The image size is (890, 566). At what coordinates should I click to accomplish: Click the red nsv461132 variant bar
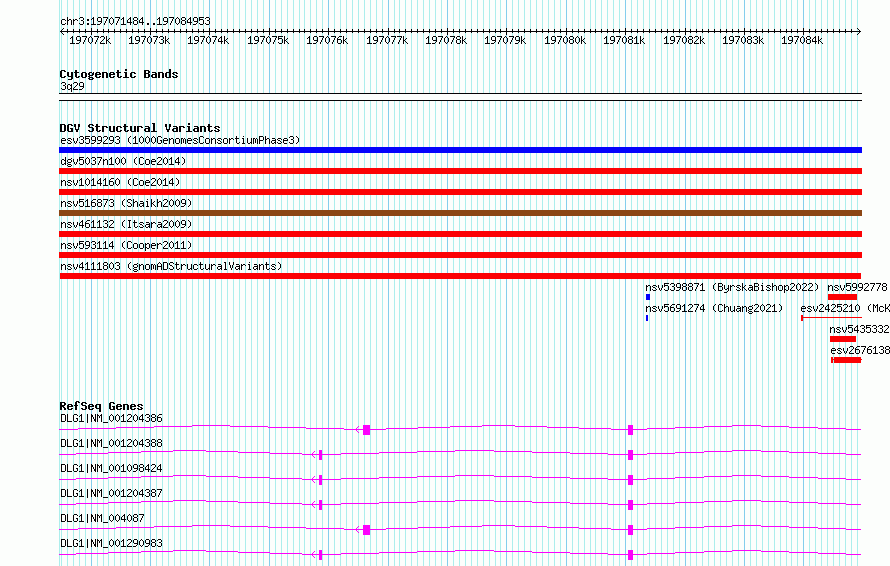460,234
